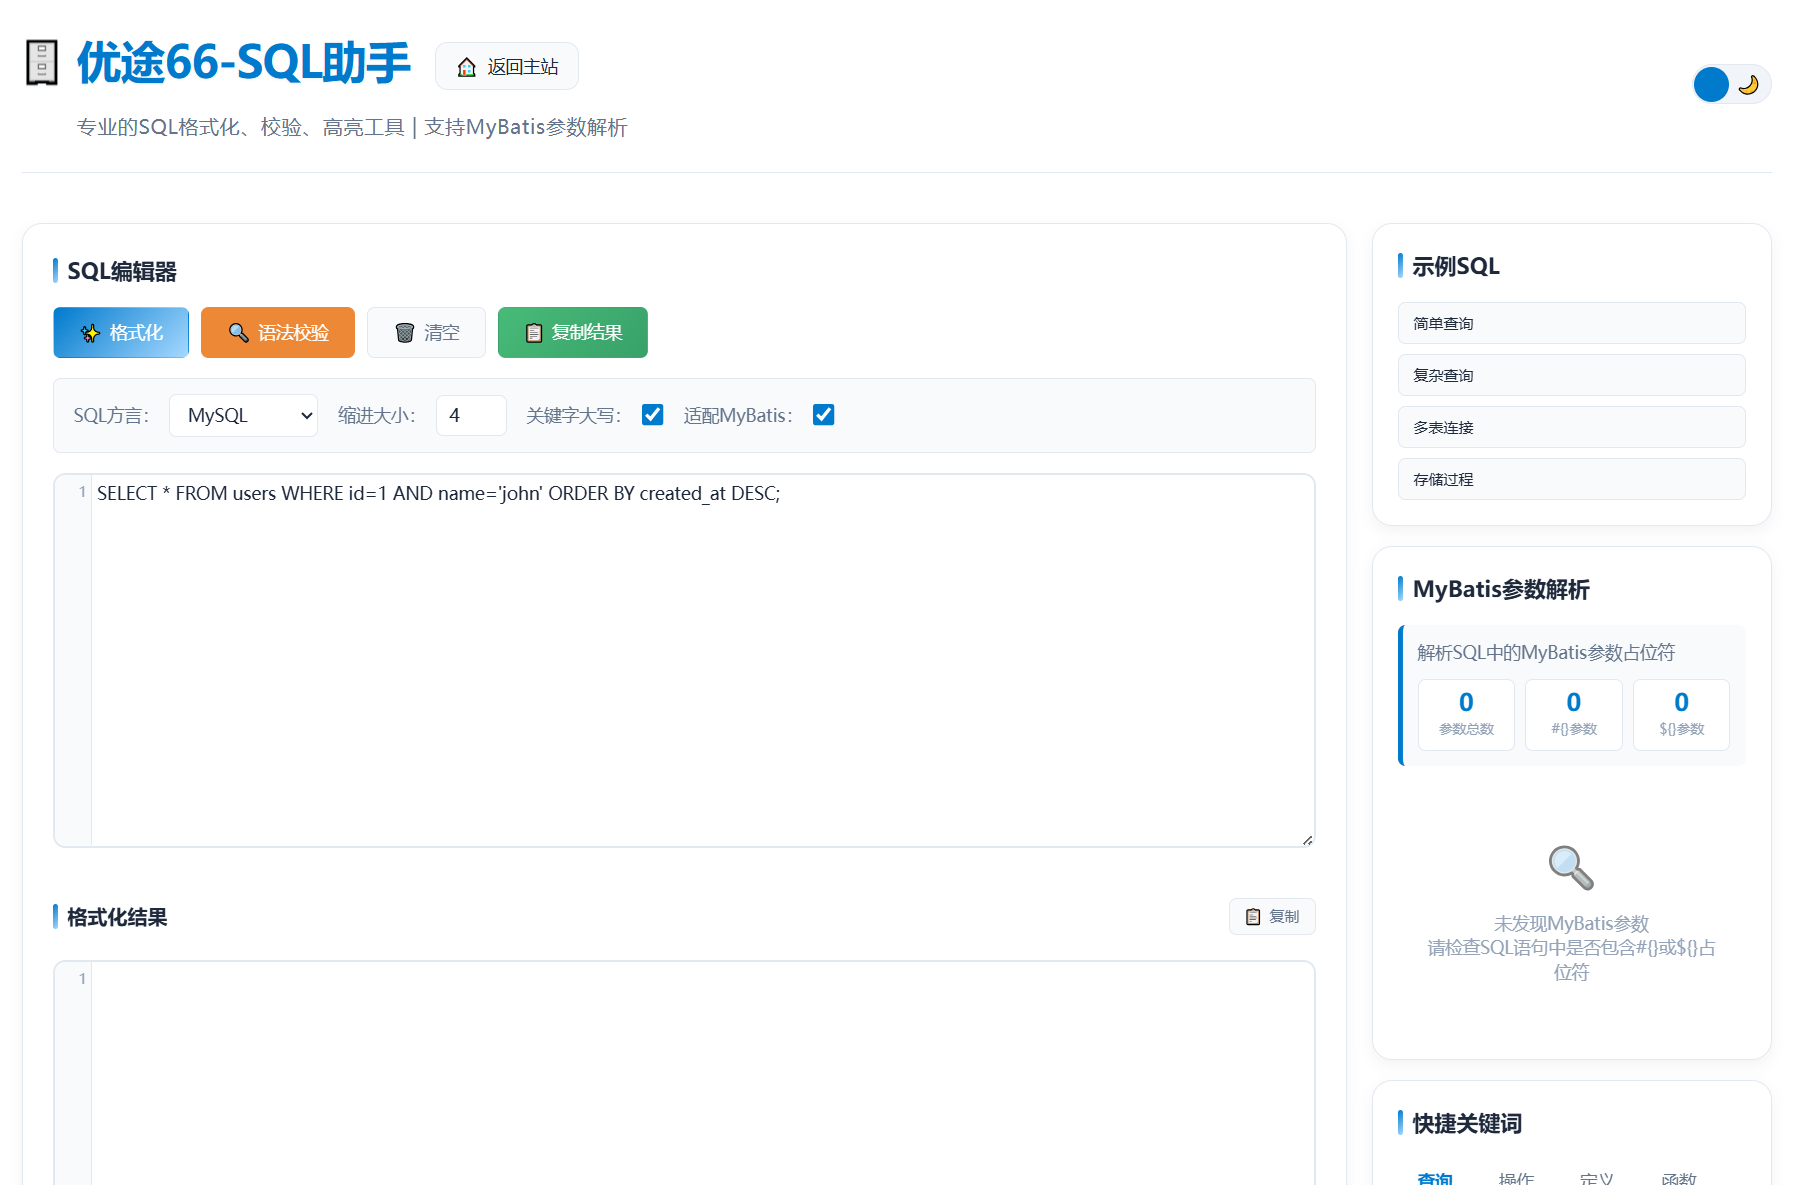Click inside the 格式化结果 output area
Screen dimensions: 1796x1185
click(702, 1073)
